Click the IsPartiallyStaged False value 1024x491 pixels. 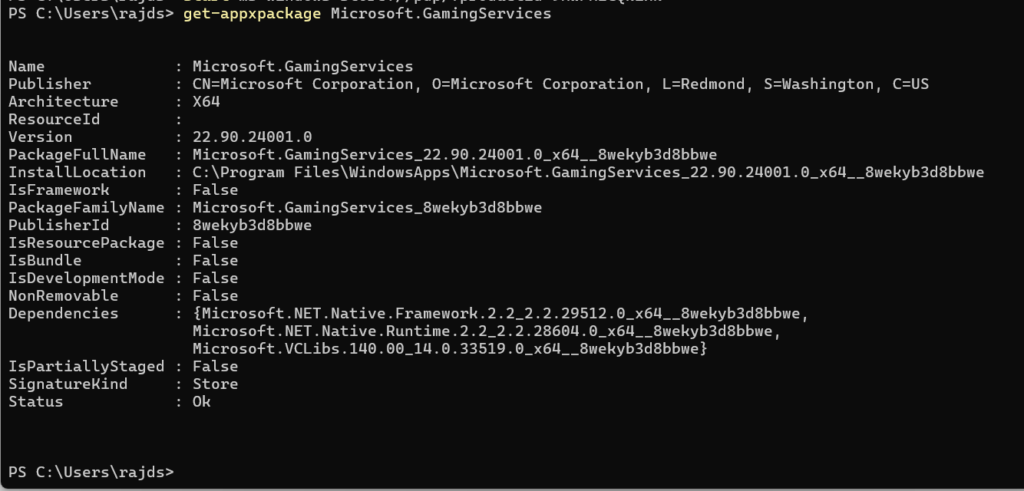(216, 366)
